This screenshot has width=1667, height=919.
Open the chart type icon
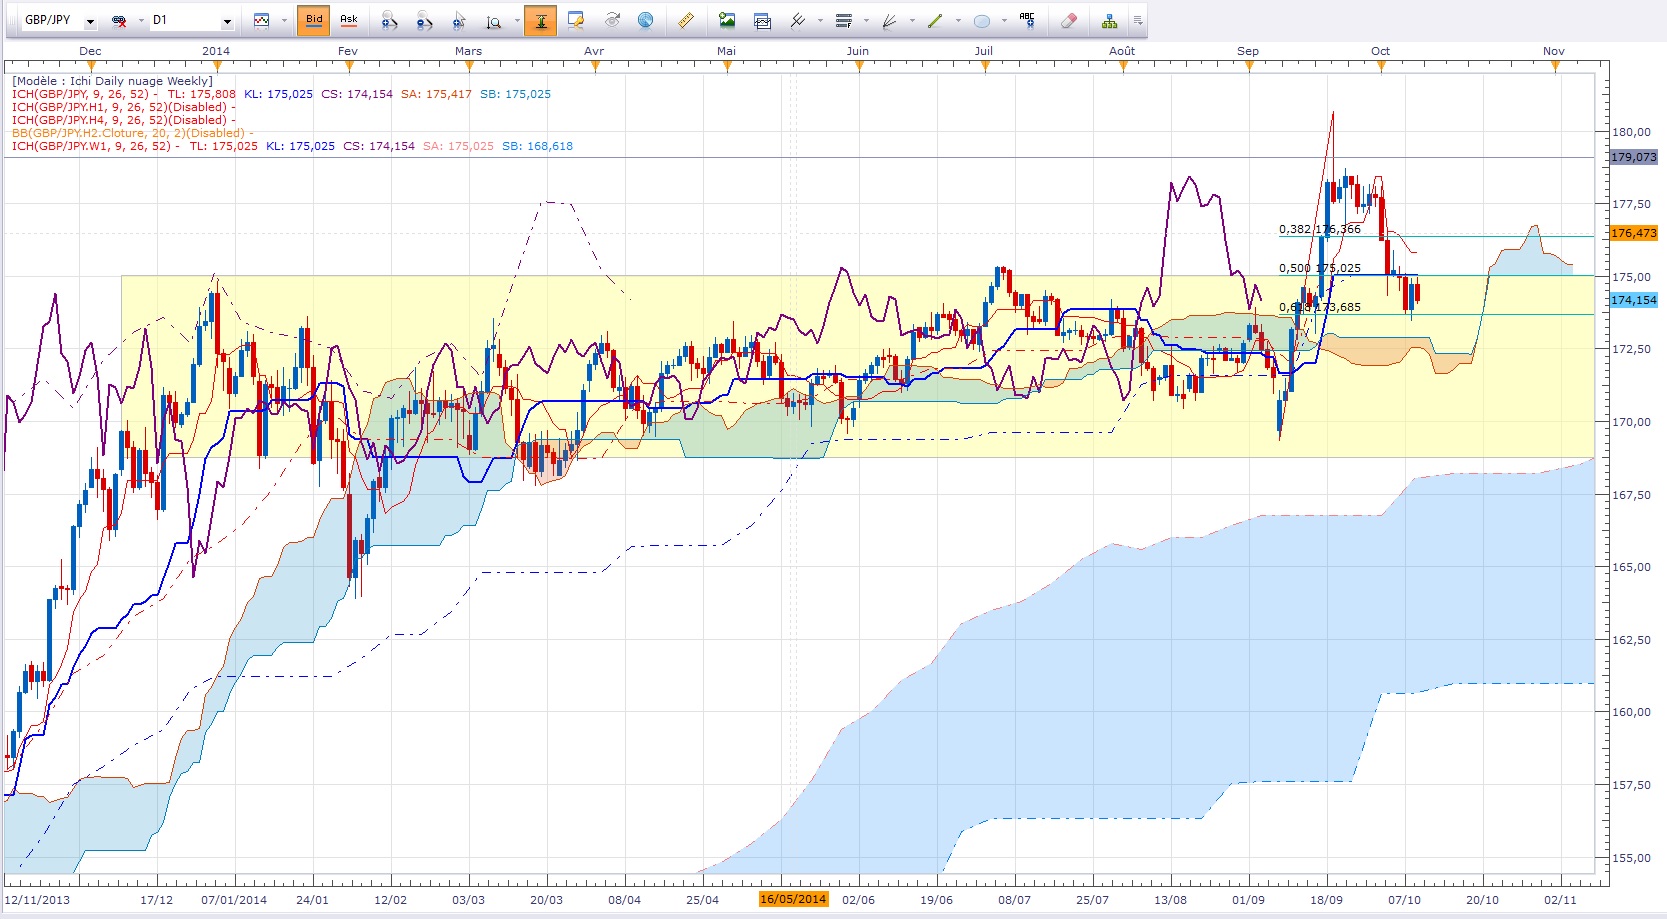tap(262, 21)
